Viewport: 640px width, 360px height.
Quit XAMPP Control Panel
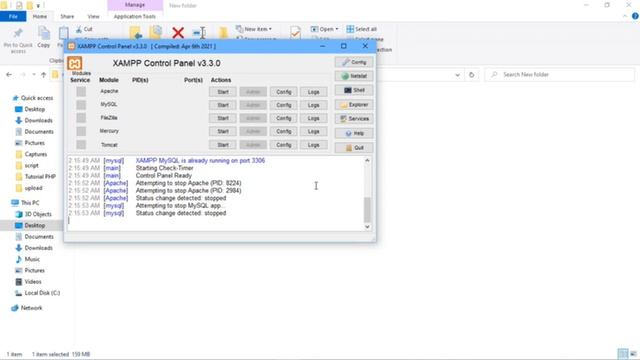tap(354, 147)
